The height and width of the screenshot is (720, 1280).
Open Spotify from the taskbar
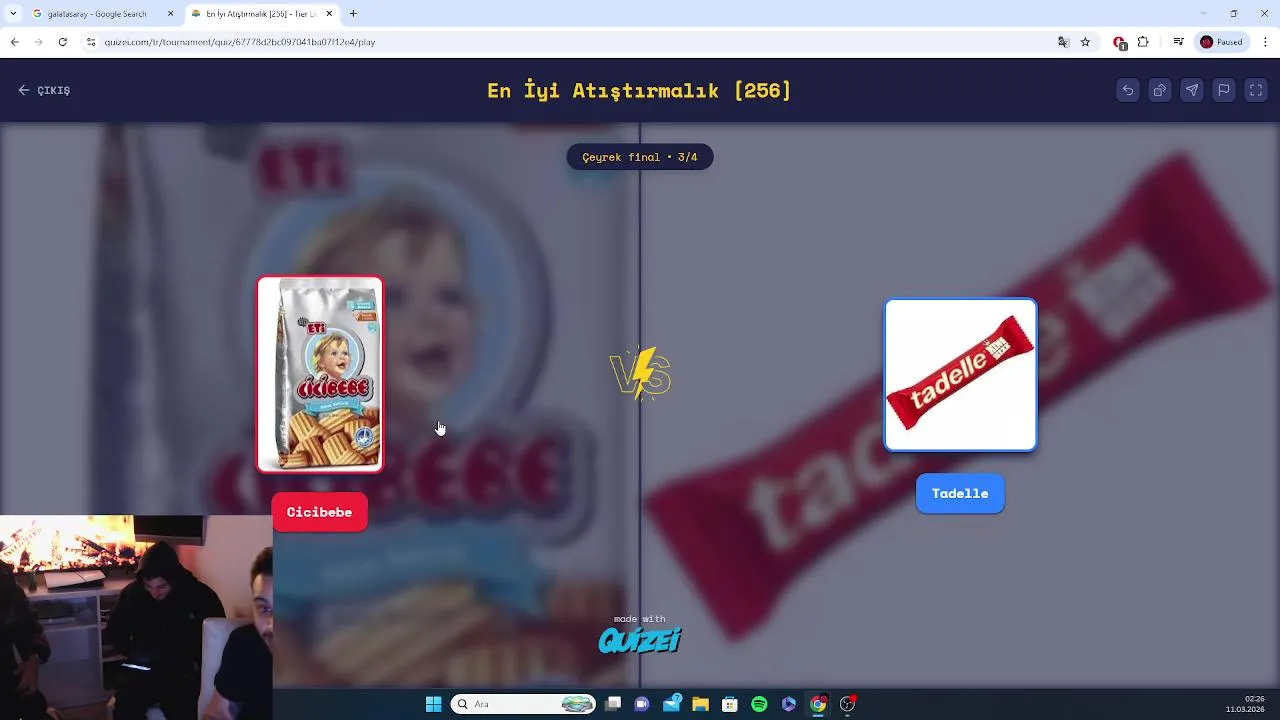point(759,704)
